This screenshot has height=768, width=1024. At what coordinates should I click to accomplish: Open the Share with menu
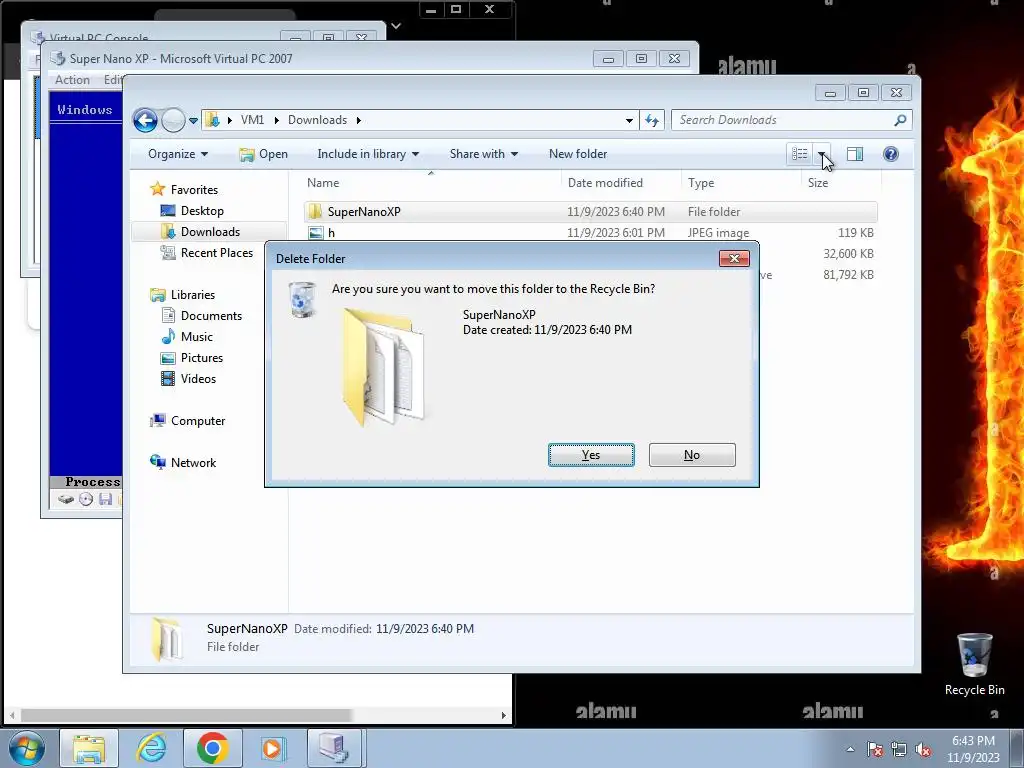pos(484,154)
